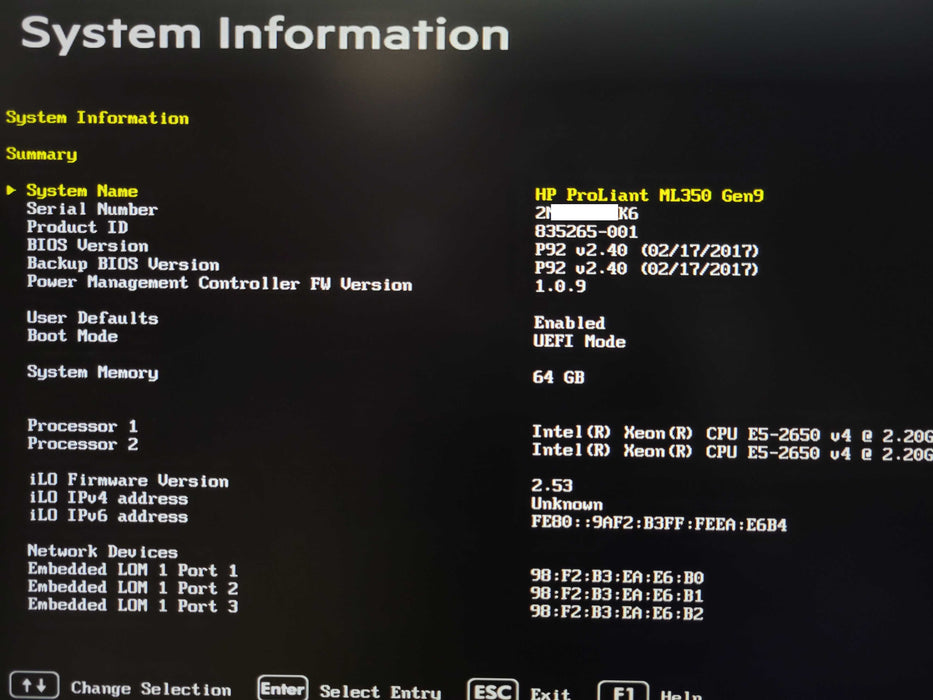Click the up/down arrows Change Selection key icon
Screen dimensions: 933x700
tap(33, 688)
